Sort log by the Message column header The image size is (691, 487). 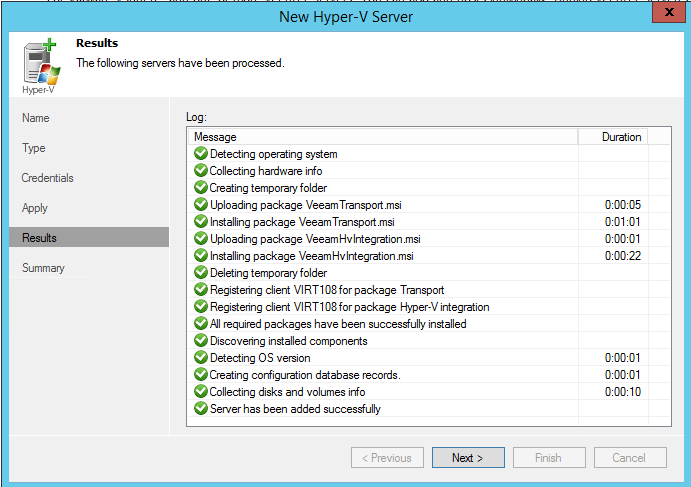click(x=383, y=137)
